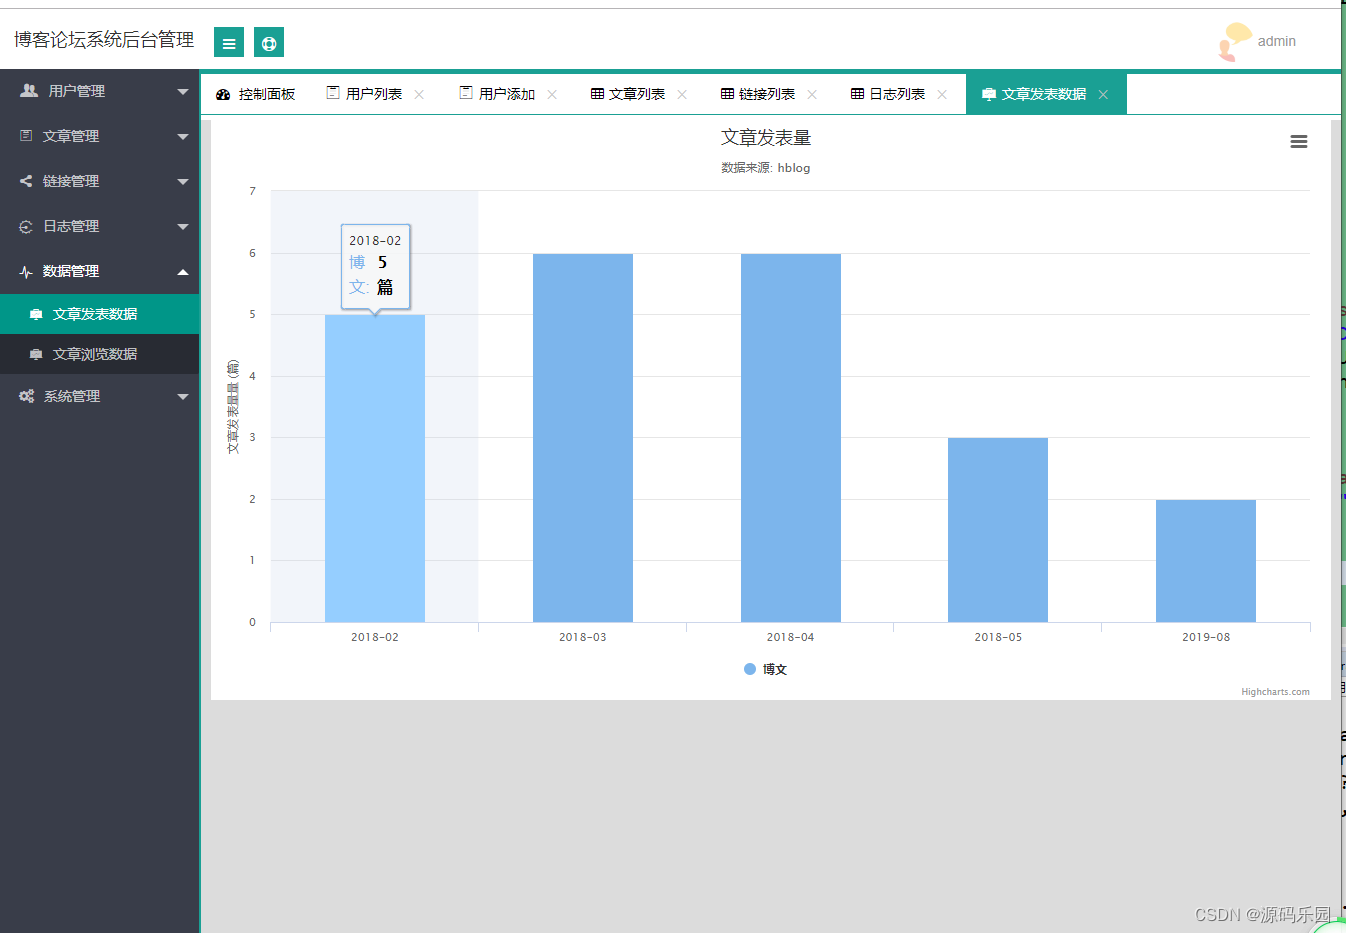1346x933 pixels.
Task: Click the 文章管理 document icon
Action: coord(24,135)
